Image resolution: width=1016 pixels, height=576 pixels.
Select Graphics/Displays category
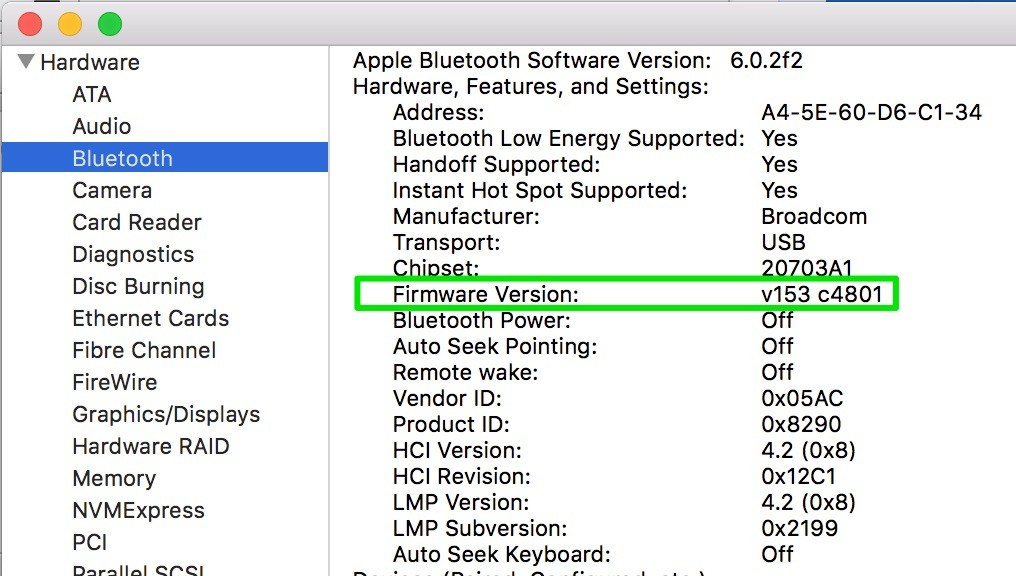[x=166, y=415]
